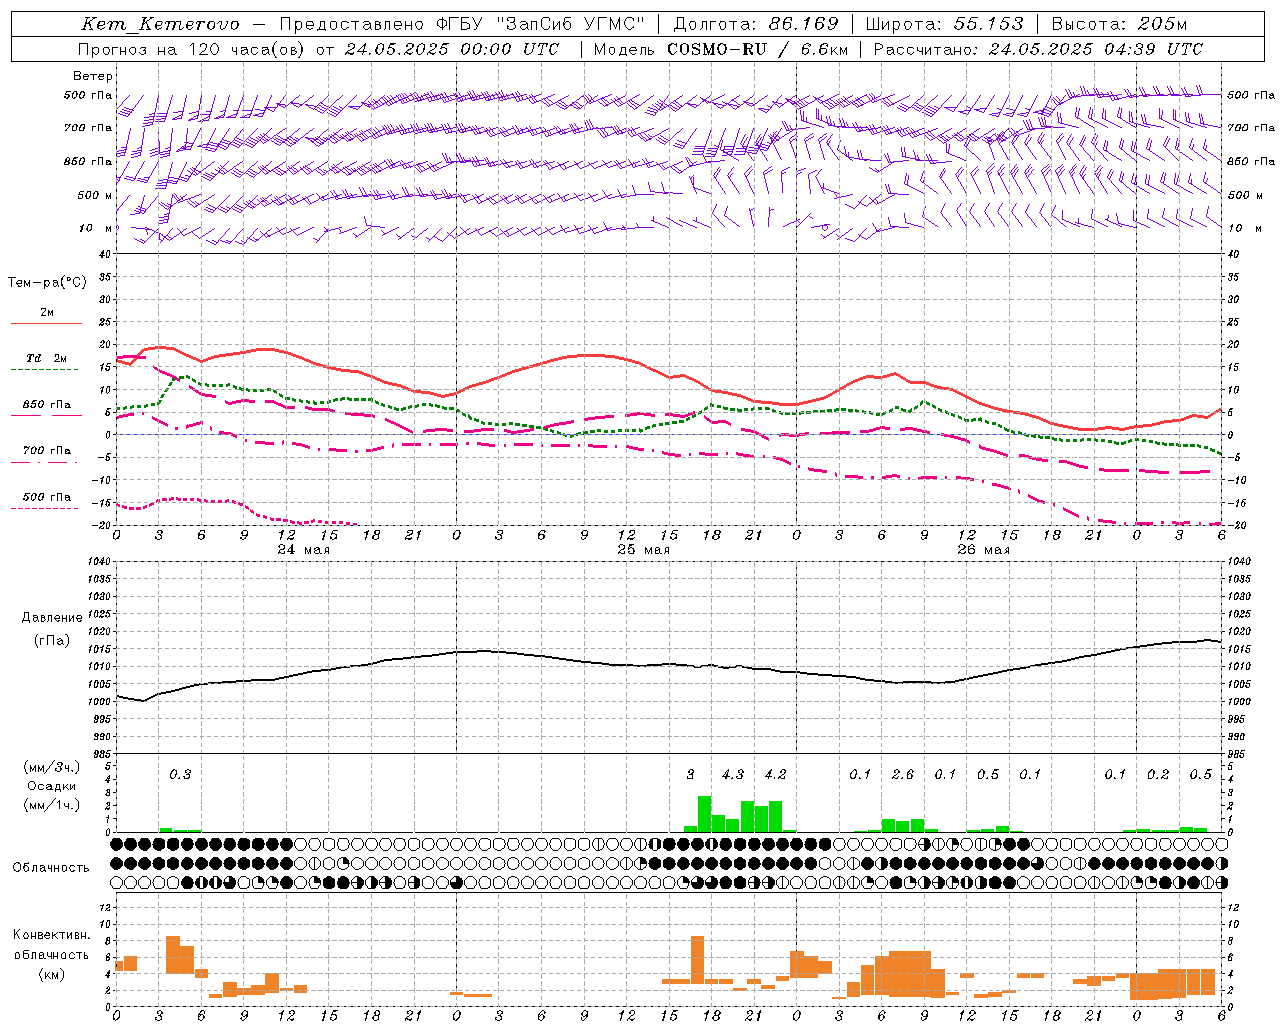Click '(км)' unit label under convective cloudiness
Screen dimensions: 1280x1024
51,974
